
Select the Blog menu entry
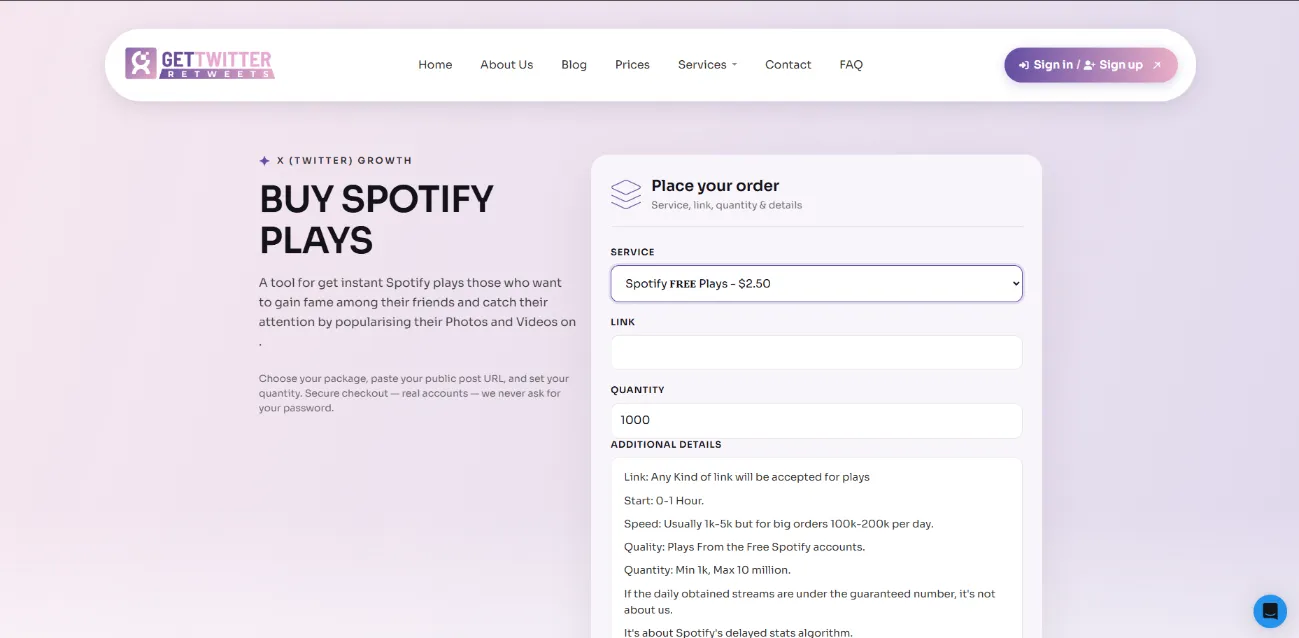(573, 64)
